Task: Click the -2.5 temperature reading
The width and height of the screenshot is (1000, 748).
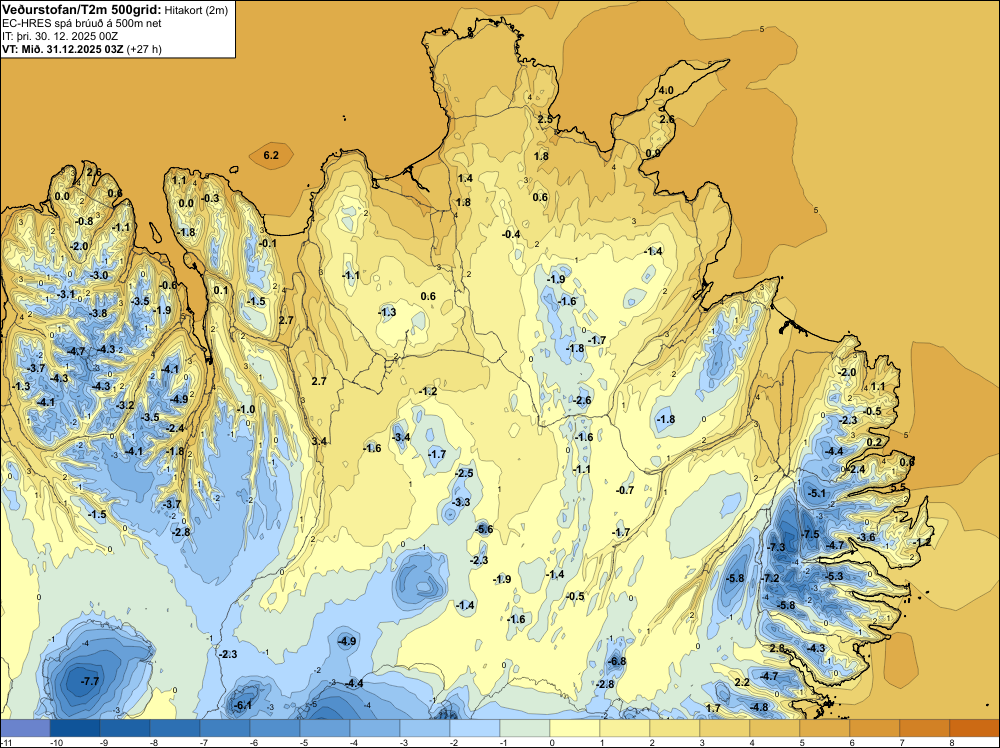Action: coord(464,473)
